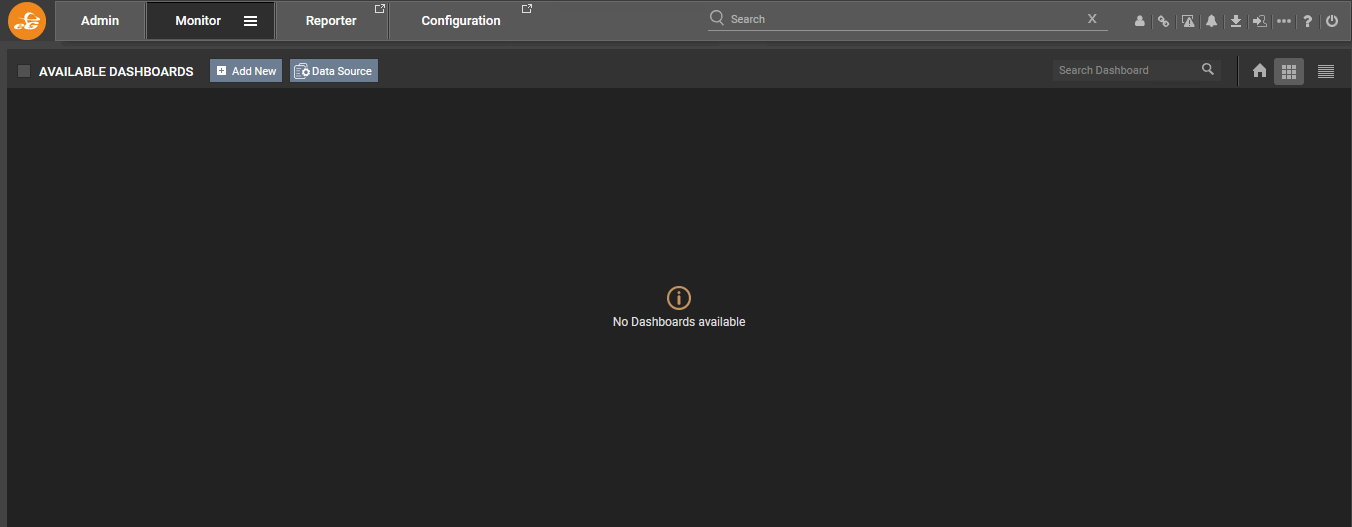Click the Search Dashboard magnifier icon
The height and width of the screenshot is (527, 1352).
pos(1208,70)
